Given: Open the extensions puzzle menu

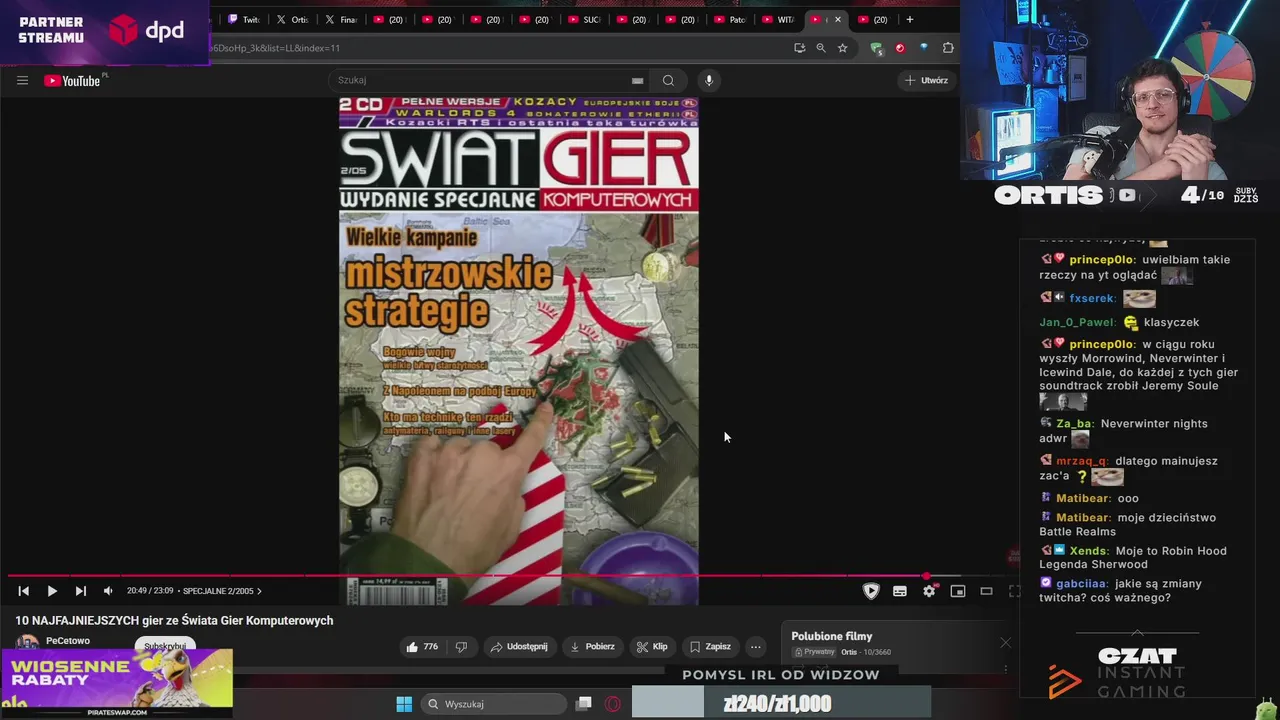Looking at the screenshot, I should coord(948,48).
